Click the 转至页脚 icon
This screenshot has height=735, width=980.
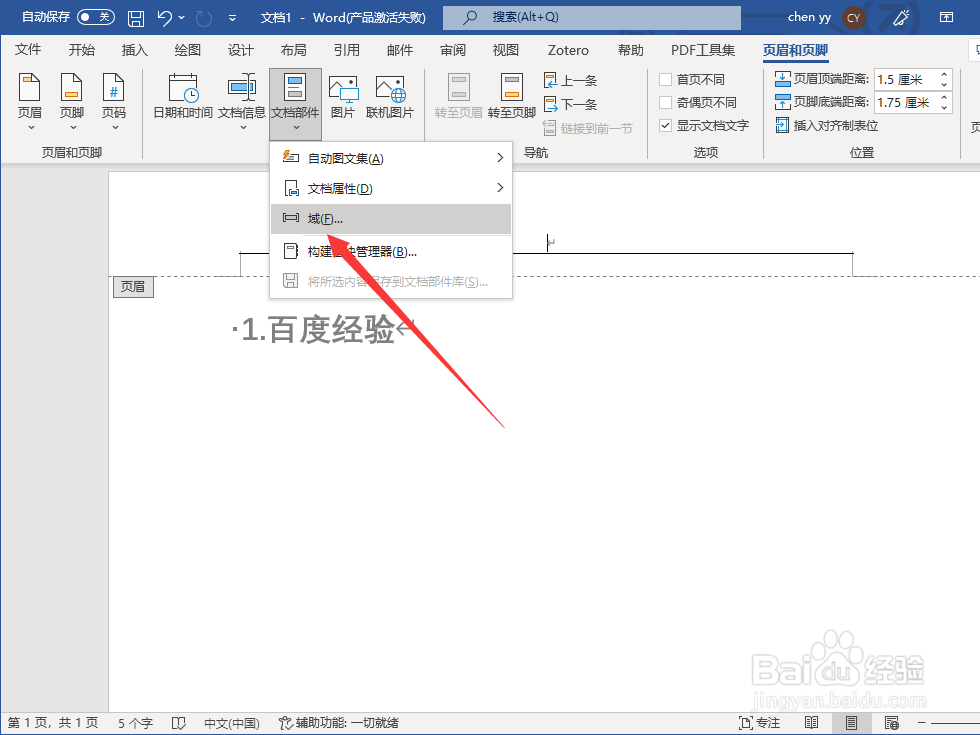(x=511, y=96)
